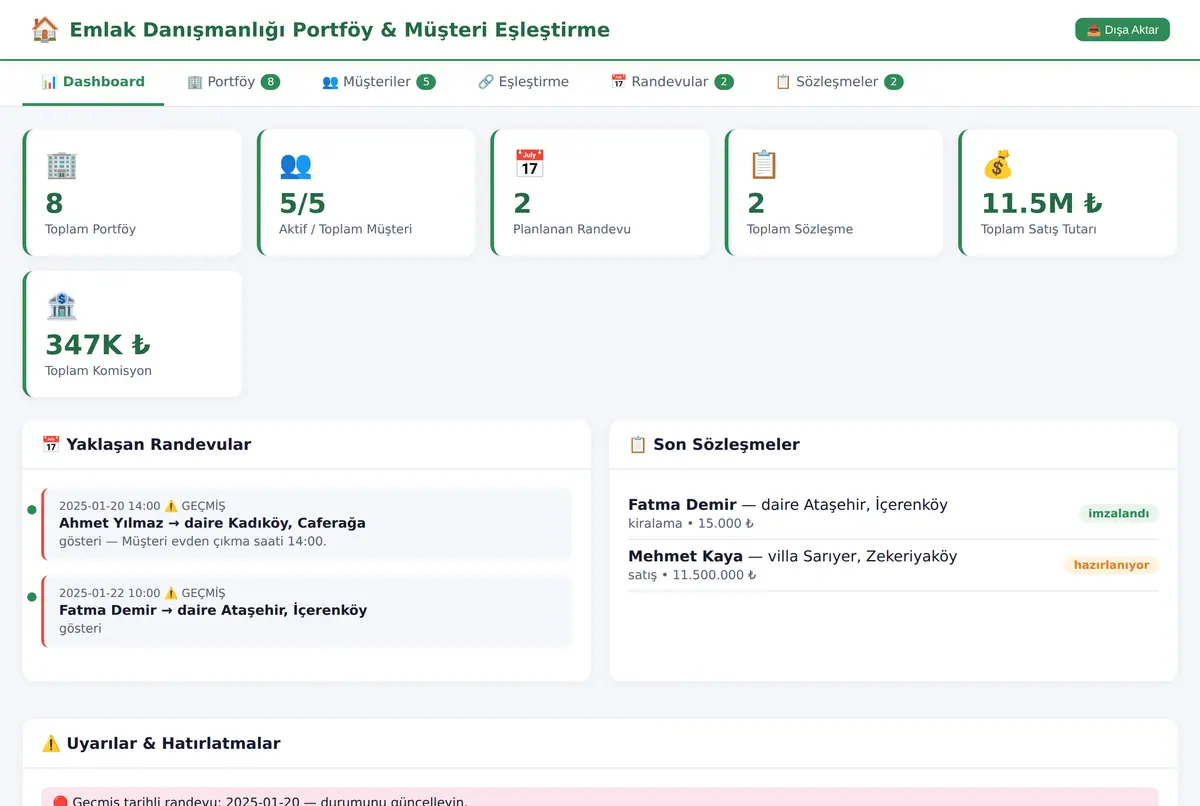The height and width of the screenshot is (806, 1200).
Task: Click the people icon on Aktif Müşteri card
Action: [x=295, y=164]
